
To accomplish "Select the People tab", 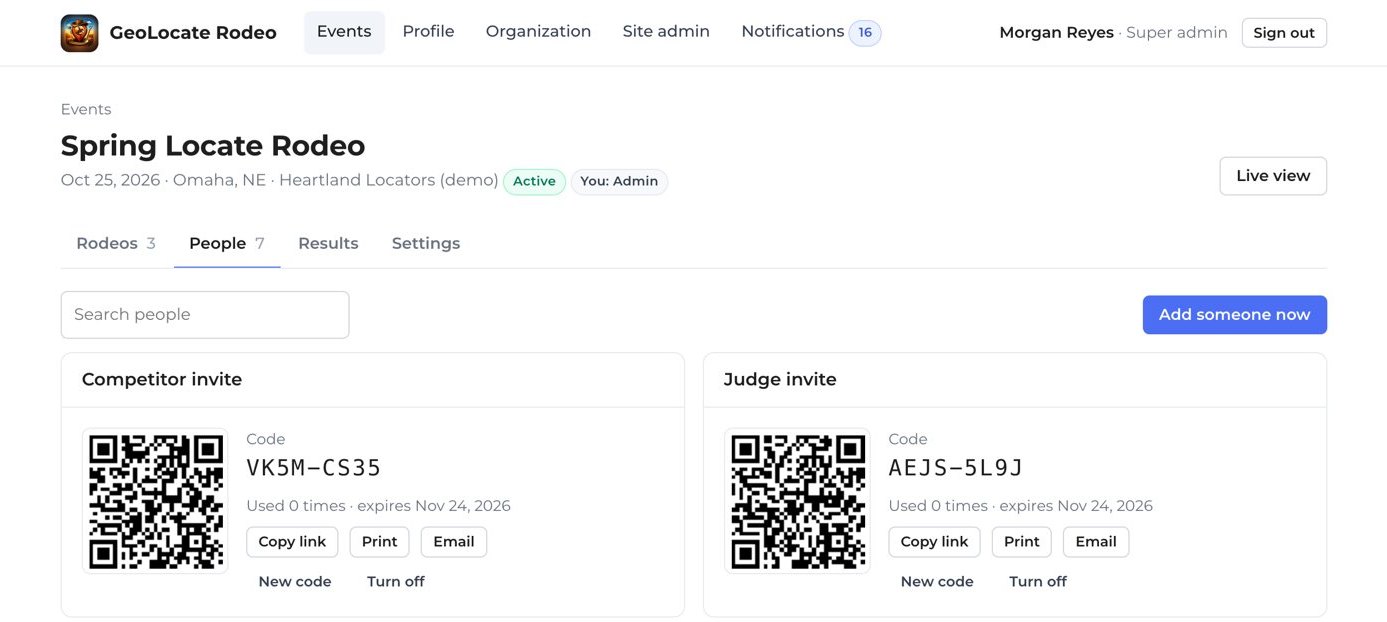I will 227,243.
